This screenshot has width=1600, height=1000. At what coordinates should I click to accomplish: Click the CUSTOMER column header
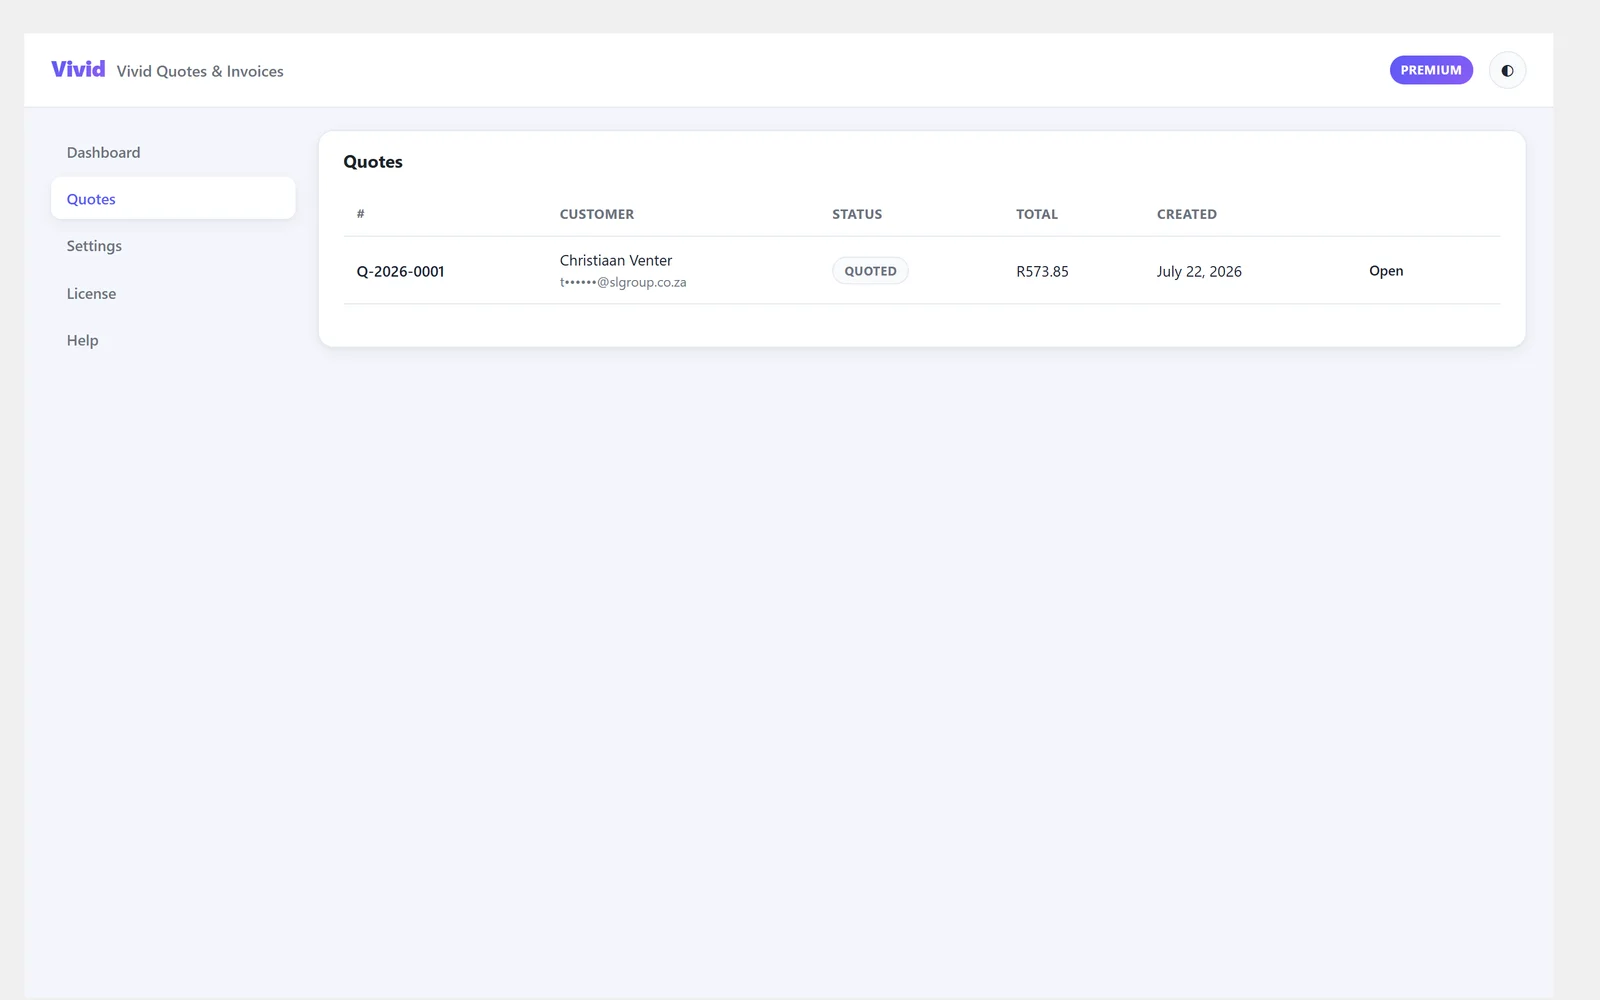pyautogui.click(x=597, y=214)
